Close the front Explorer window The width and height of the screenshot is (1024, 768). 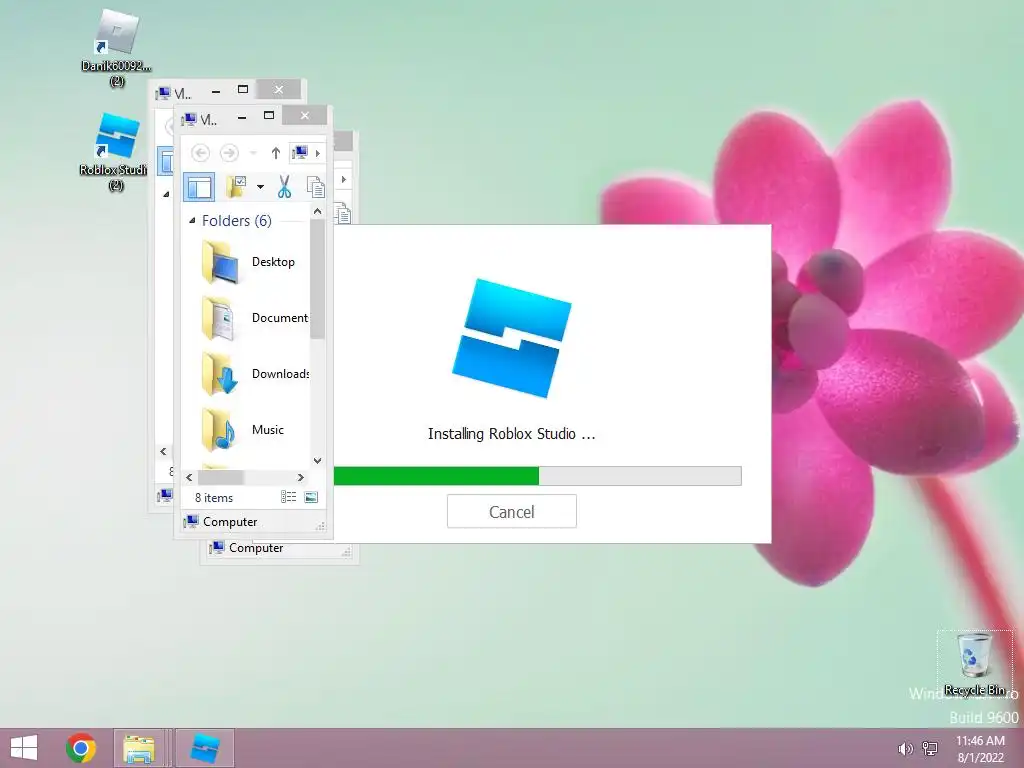305,116
